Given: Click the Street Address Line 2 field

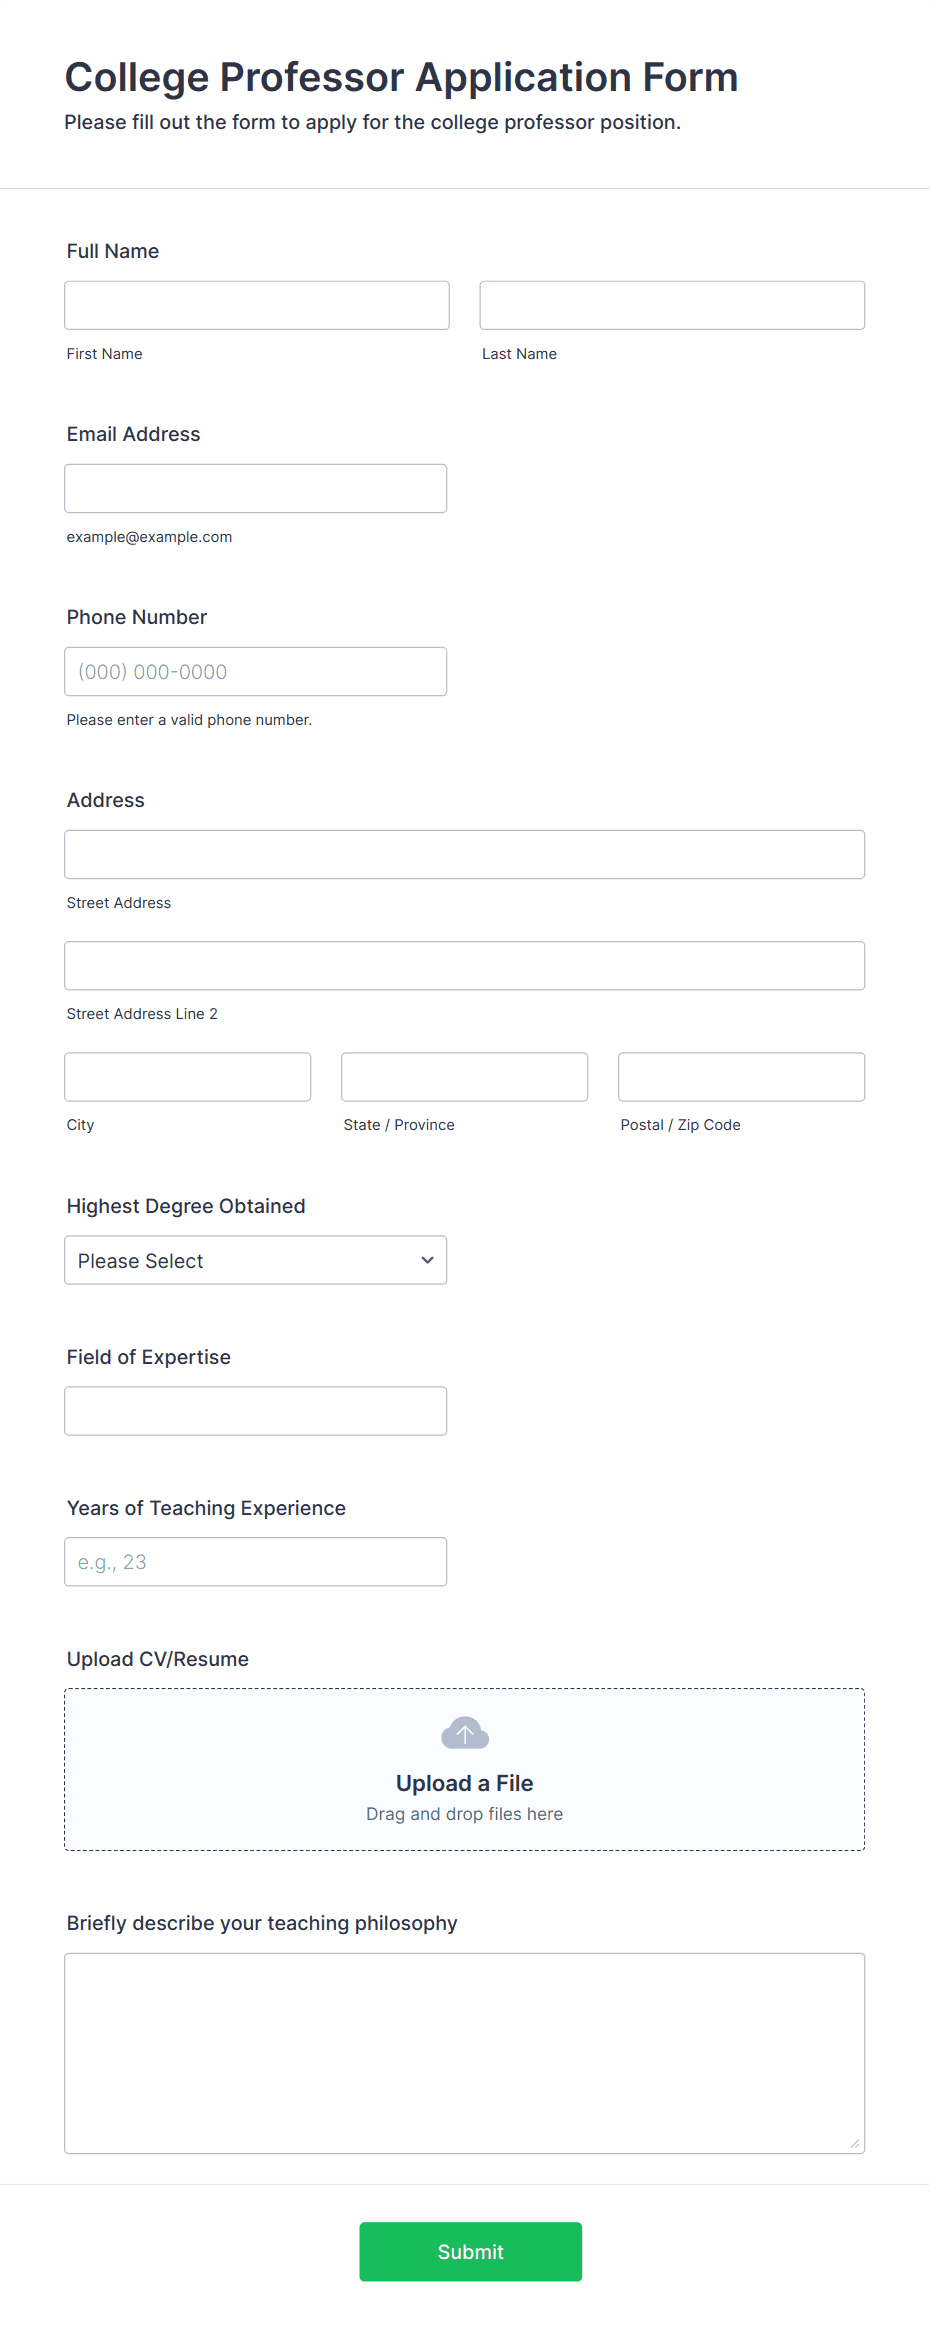Looking at the screenshot, I should (465, 965).
